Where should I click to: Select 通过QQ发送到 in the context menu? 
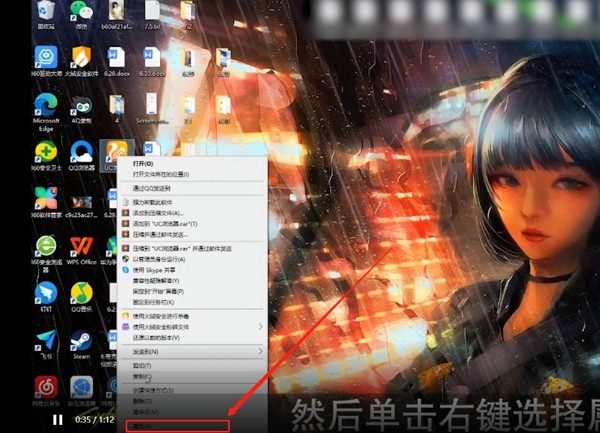click(x=192, y=188)
